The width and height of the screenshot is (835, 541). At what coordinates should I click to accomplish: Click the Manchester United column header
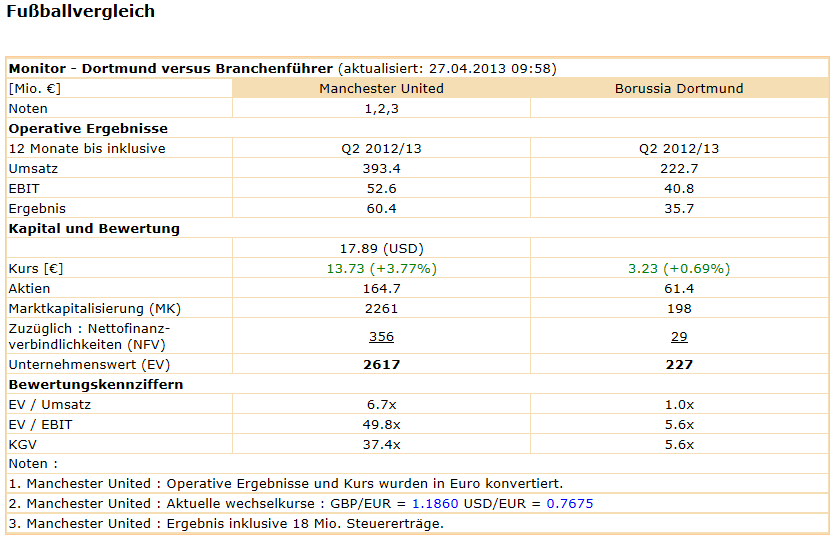(381, 88)
